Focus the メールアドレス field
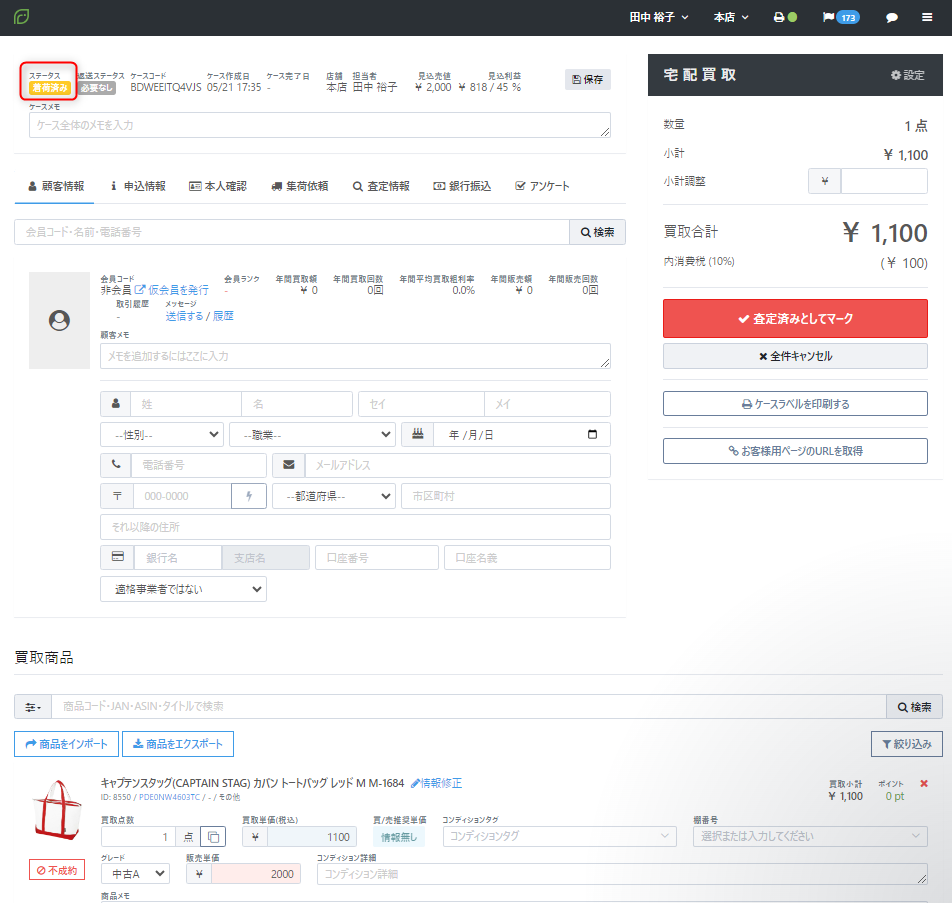The image size is (952, 903). (457, 465)
